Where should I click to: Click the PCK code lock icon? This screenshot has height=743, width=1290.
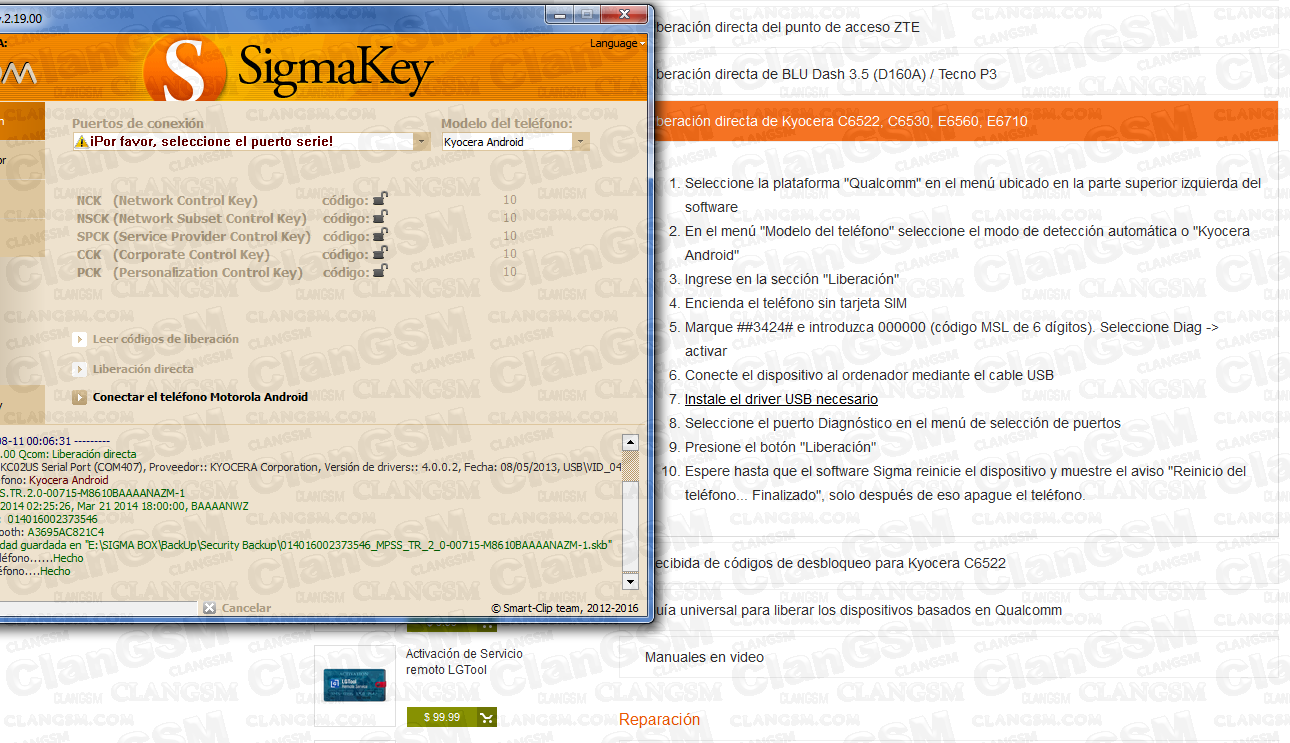pos(381,271)
